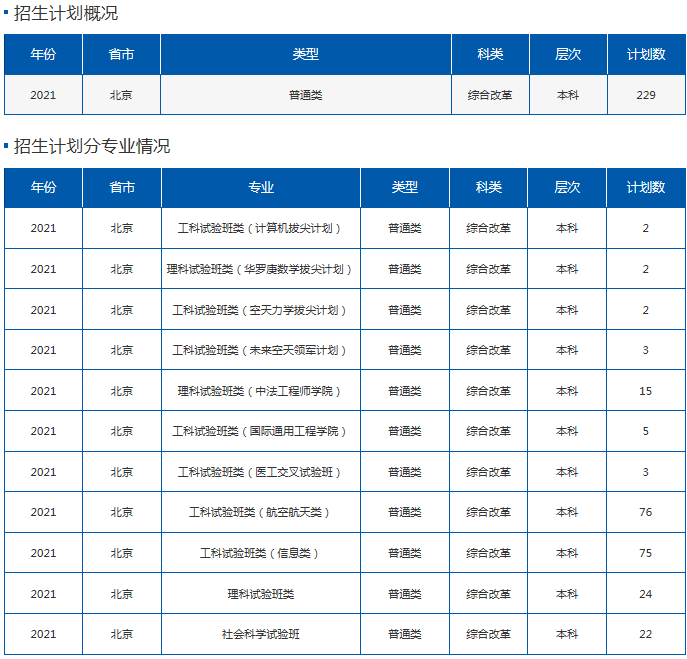The height and width of the screenshot is (659, 687).
Task: Click 综合改革 cell in 社会科学试验班 row
Action: pos(489,634)
